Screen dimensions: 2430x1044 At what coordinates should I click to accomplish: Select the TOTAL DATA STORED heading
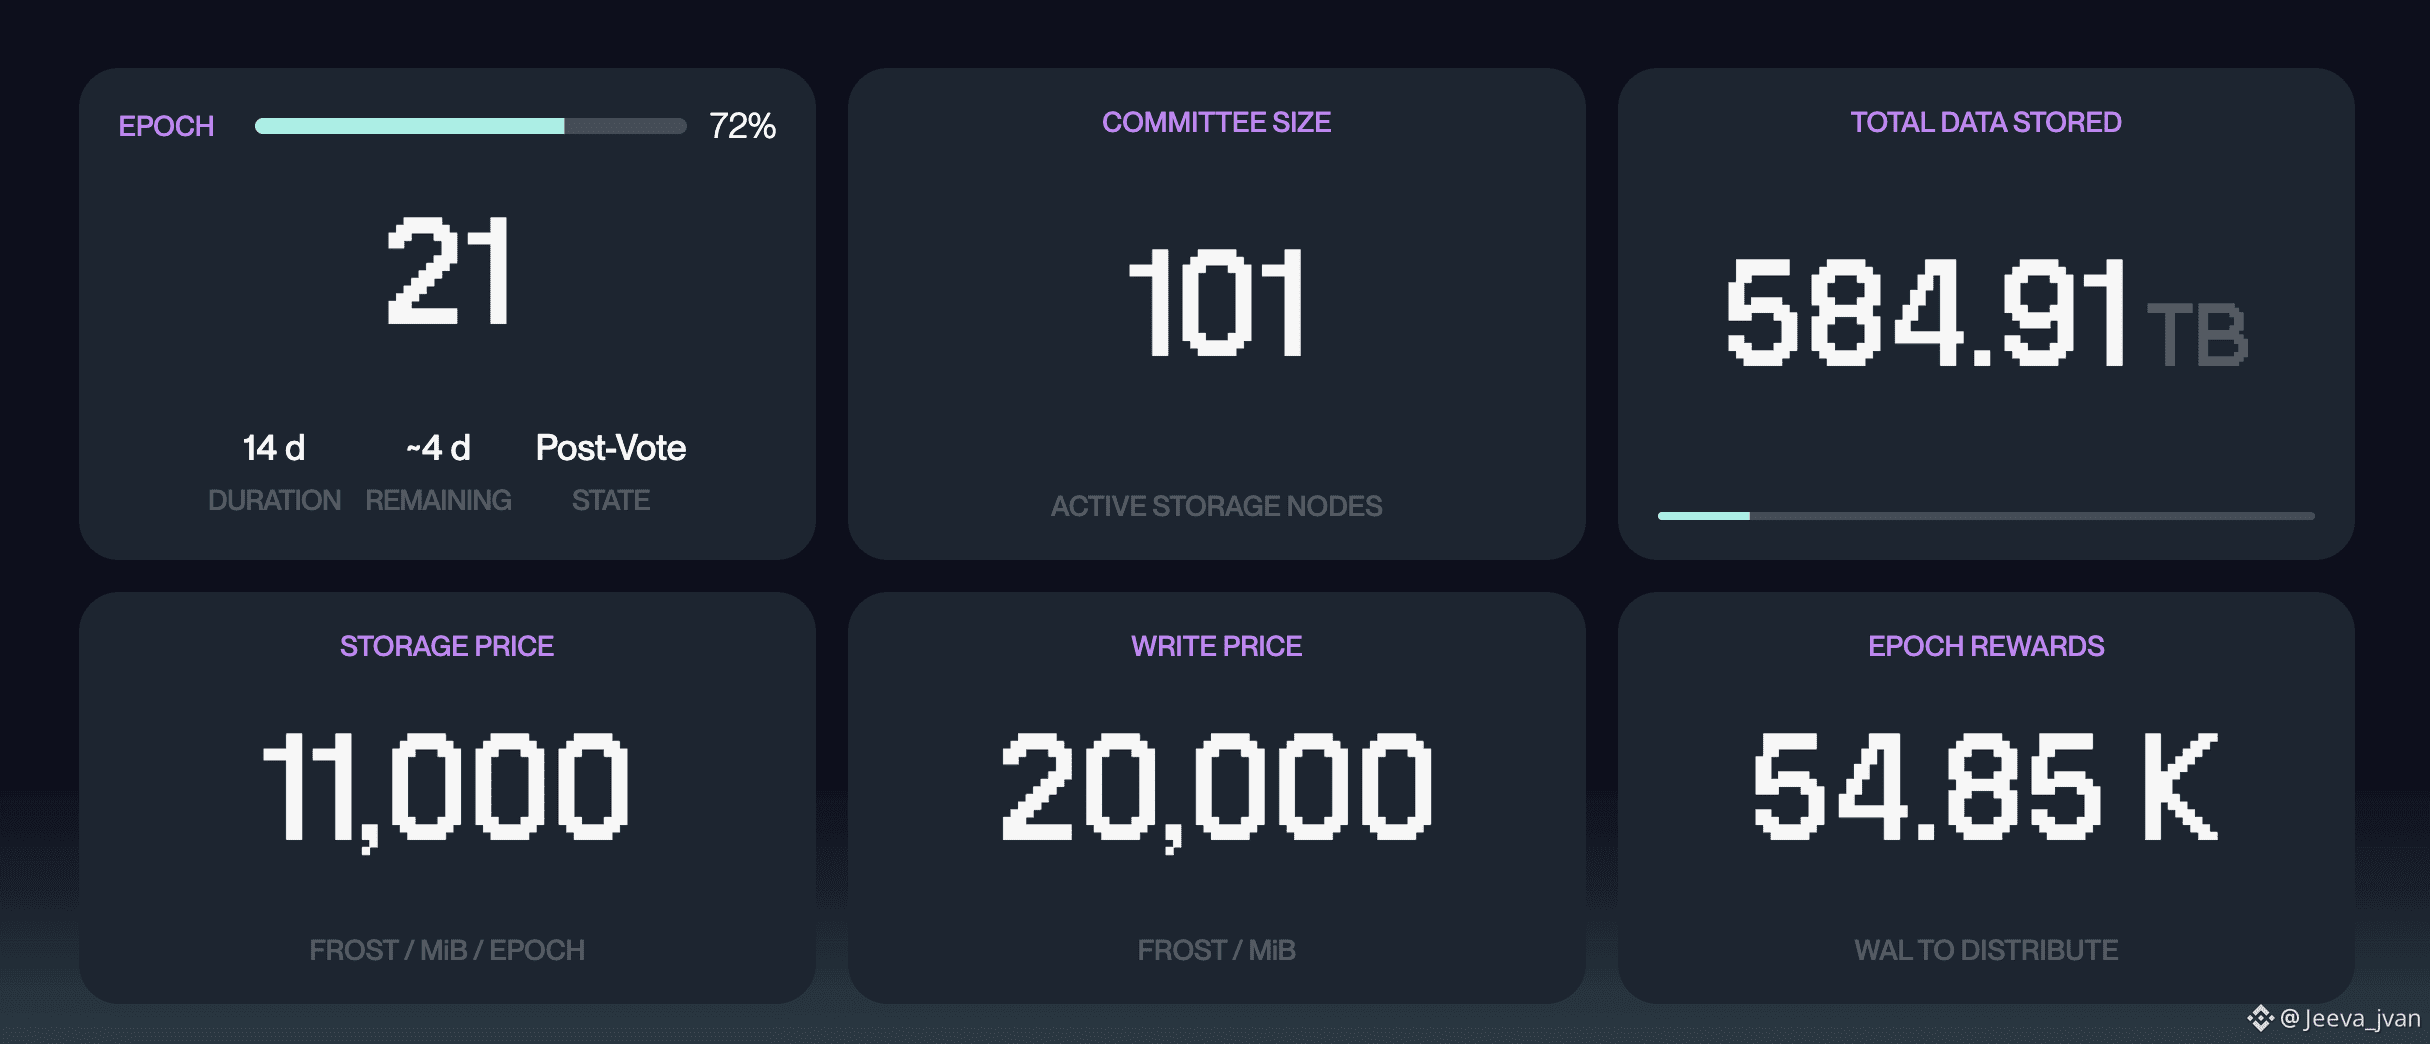tap(1986, 122)
